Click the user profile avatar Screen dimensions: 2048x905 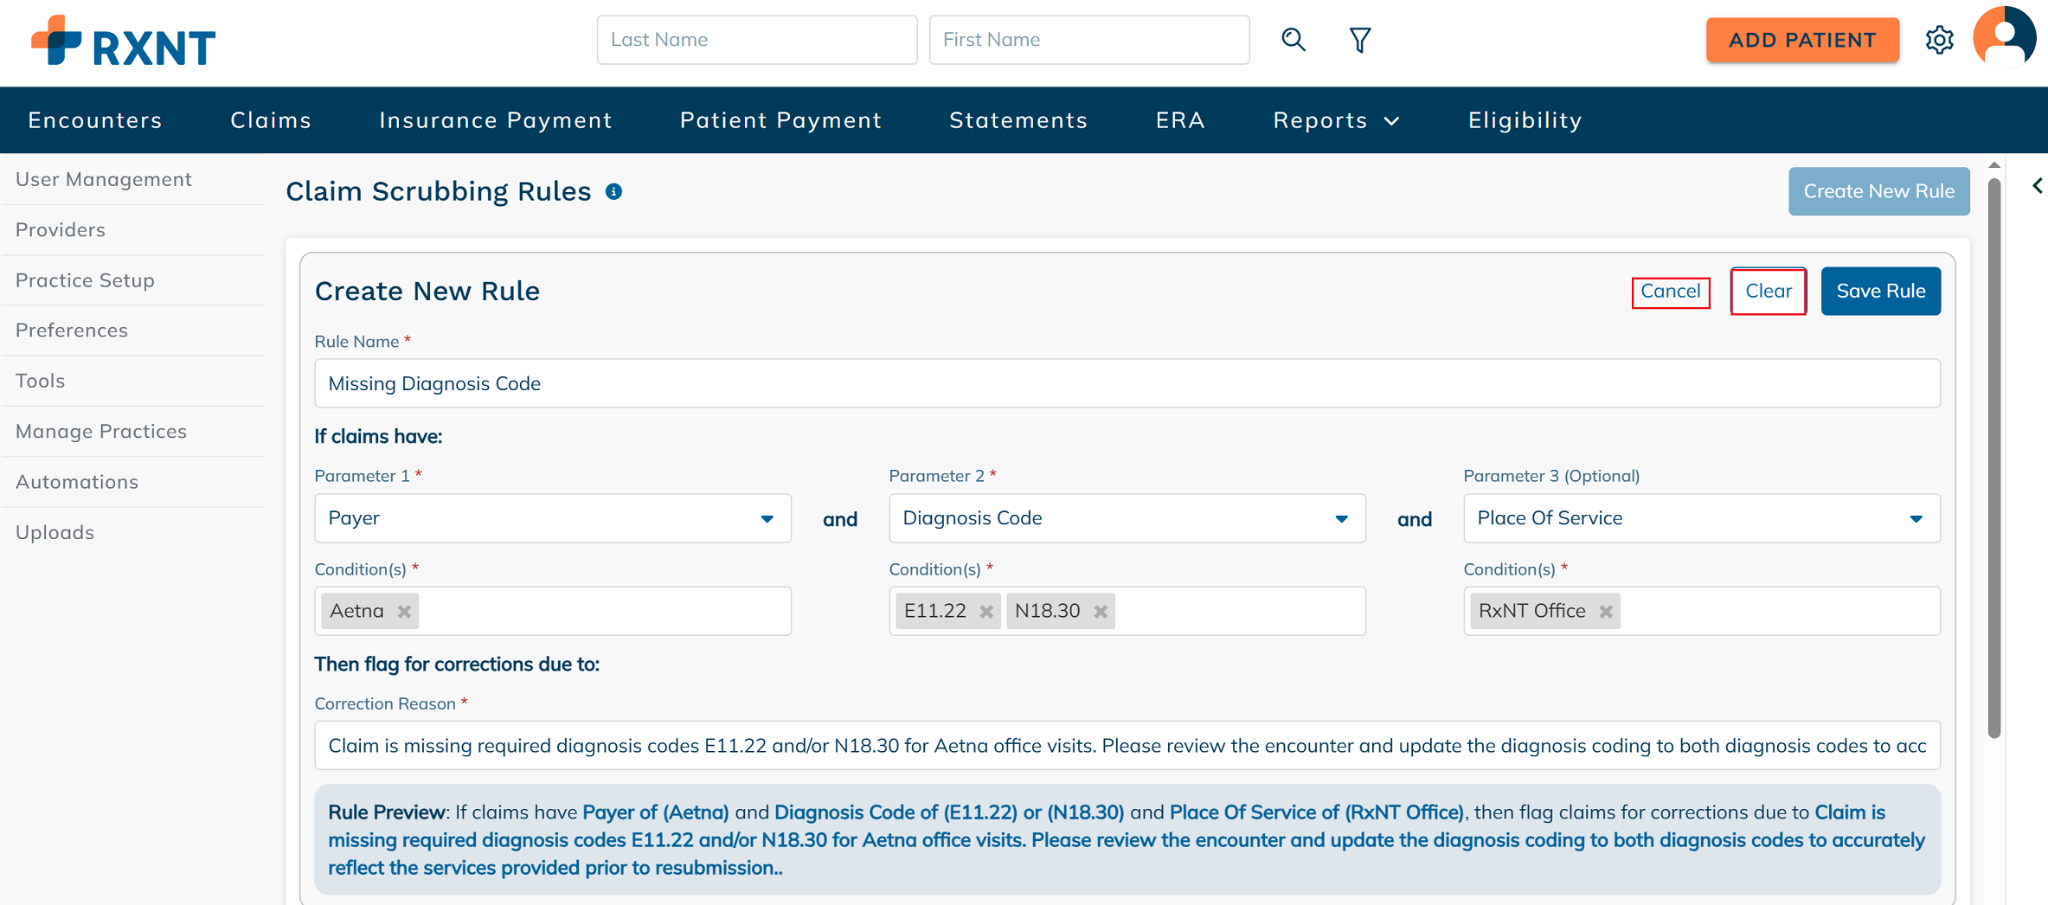coord(2004,38)
